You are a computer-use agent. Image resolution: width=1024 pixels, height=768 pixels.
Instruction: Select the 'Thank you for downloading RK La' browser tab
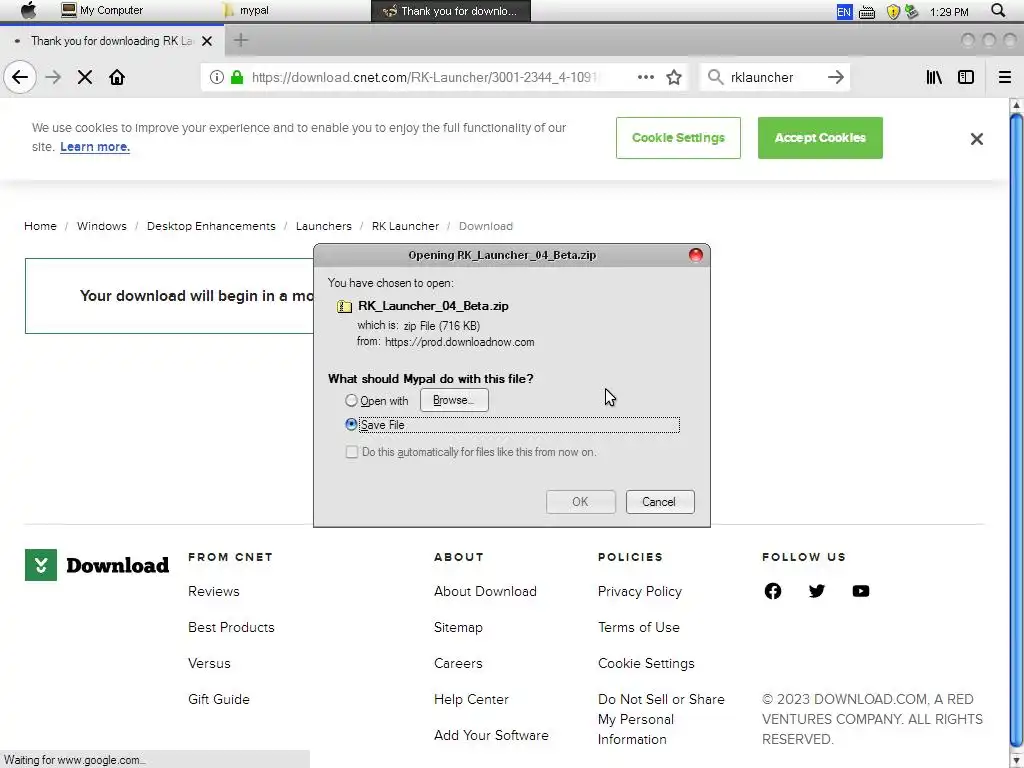[x=112, y=40]
